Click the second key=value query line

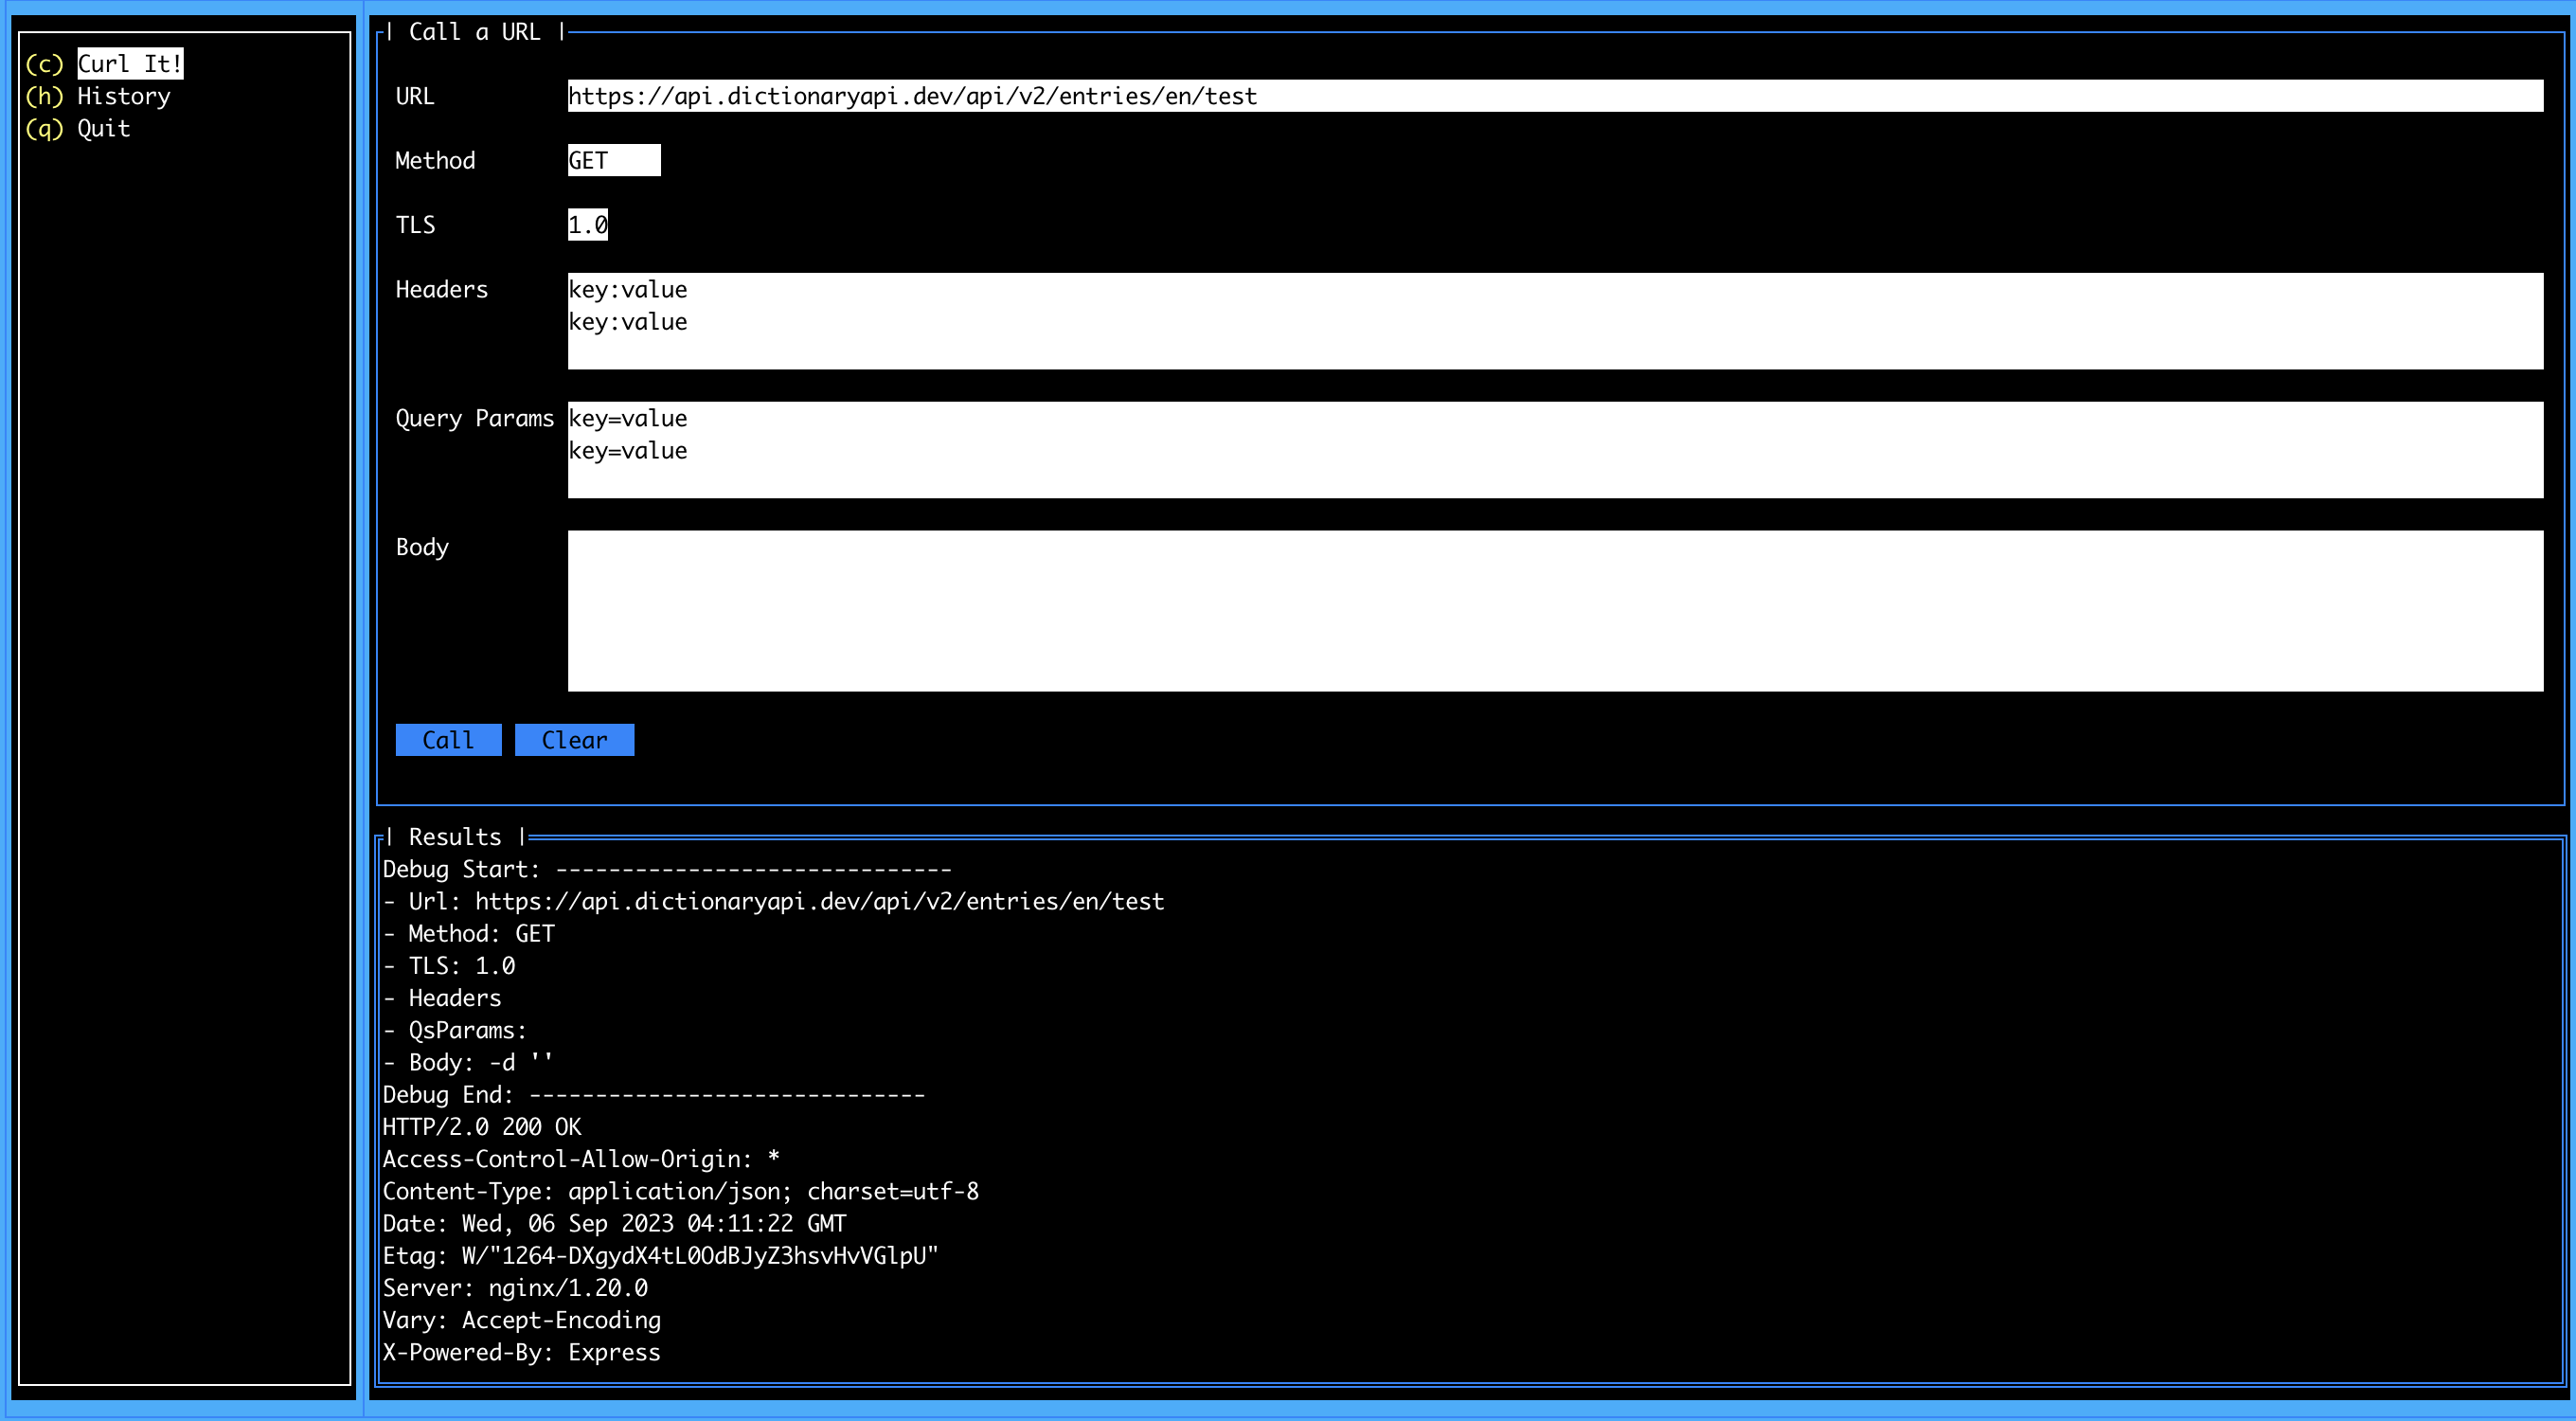pos(628,451)
